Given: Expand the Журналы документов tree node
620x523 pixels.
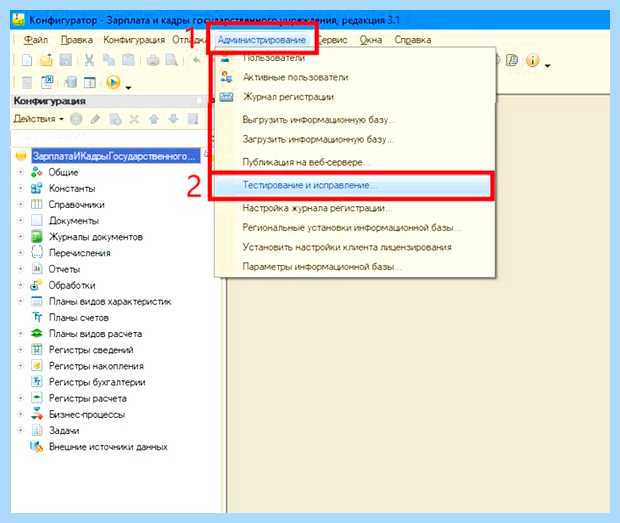Looking at the screenshot, I should pyautogui.click(x=20, y=237).
